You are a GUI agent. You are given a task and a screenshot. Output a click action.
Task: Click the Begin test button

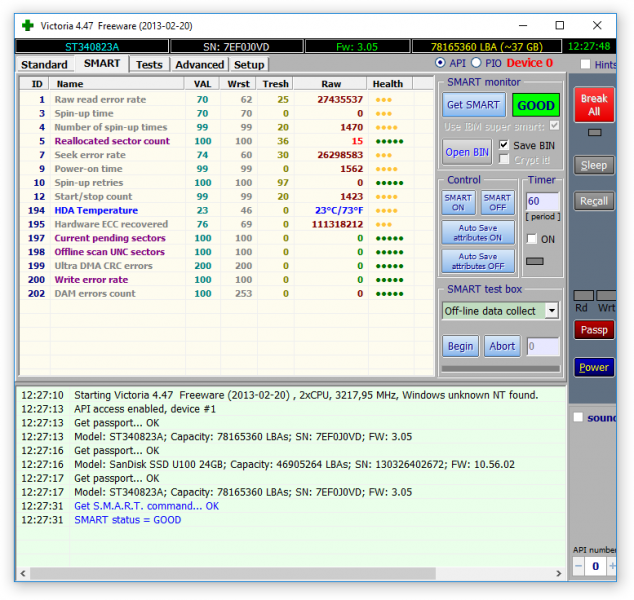pyautogui.click(x=460, y=346)
